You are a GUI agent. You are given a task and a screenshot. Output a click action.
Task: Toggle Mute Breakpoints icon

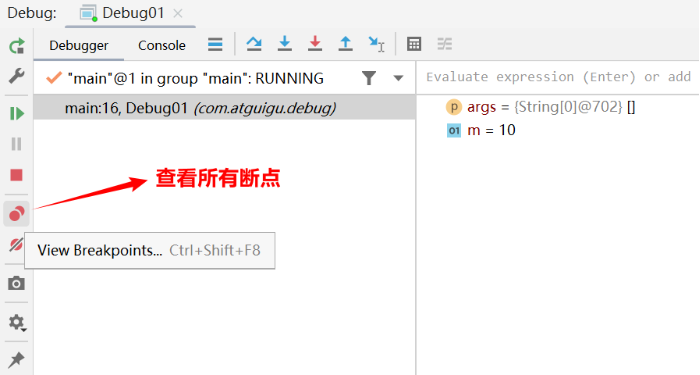pyautogui.click(x=16, y=245)
